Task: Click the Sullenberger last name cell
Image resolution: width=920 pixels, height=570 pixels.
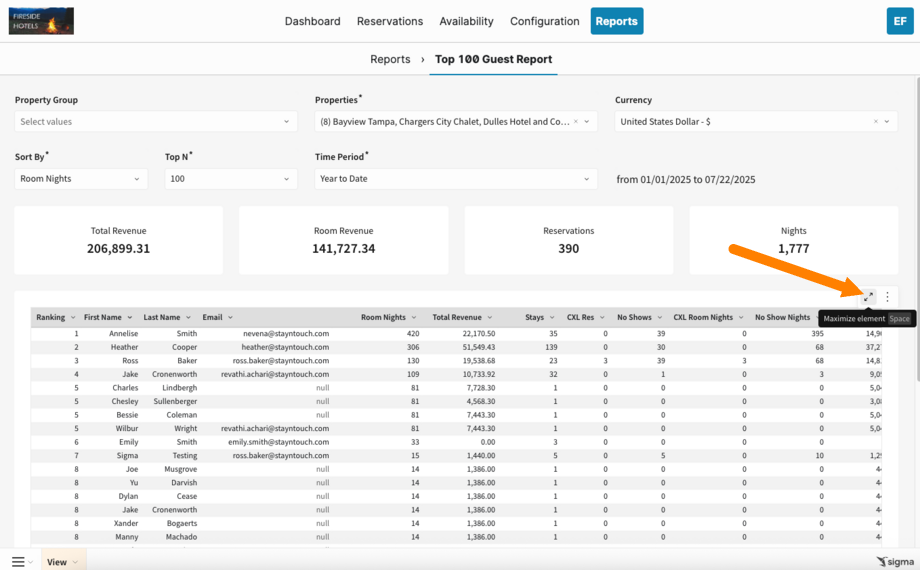Action: [x=175, y=402]
